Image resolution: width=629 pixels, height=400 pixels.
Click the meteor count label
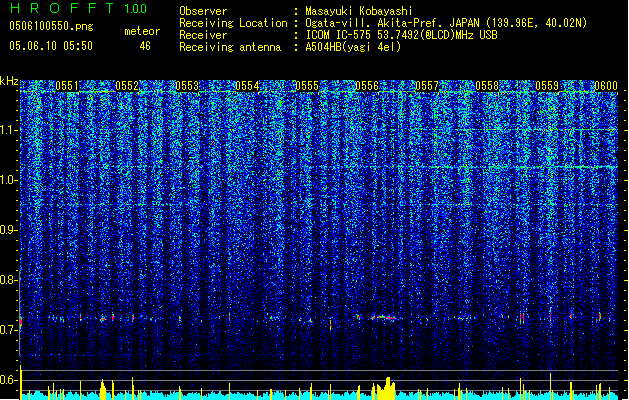click(x=142, y=31)
